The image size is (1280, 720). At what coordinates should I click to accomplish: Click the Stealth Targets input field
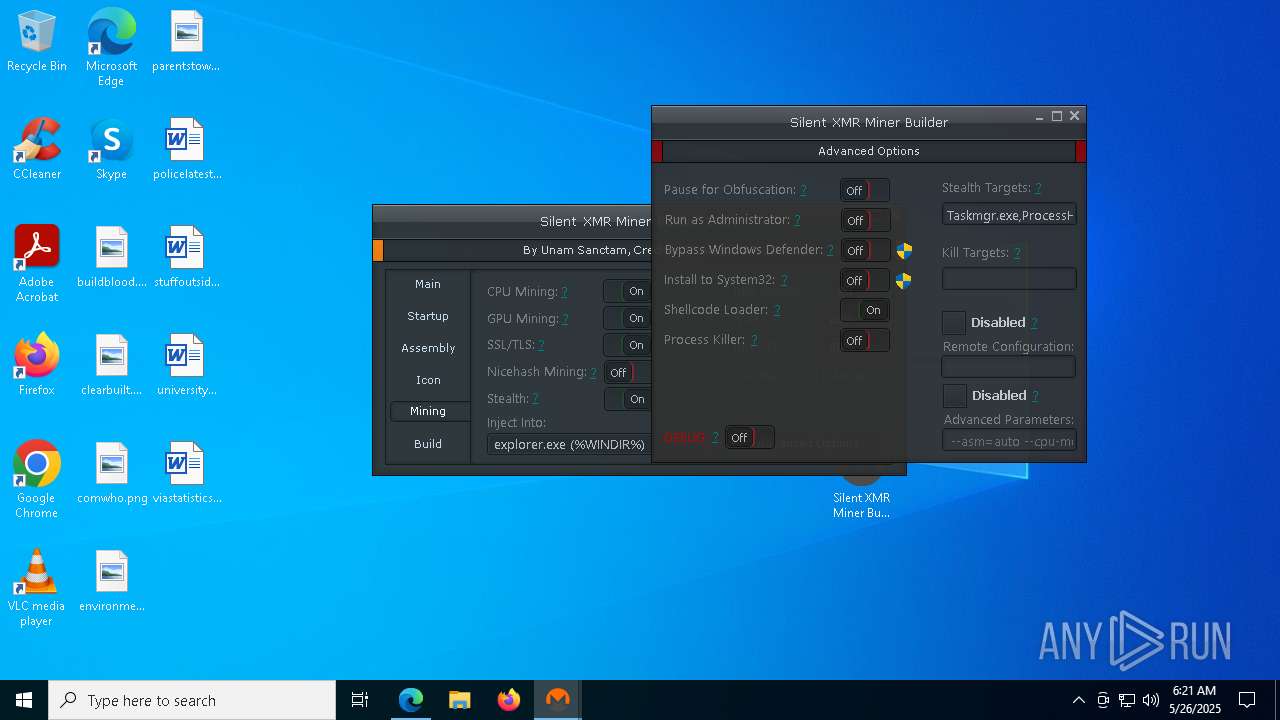[x=1009, y=215]
